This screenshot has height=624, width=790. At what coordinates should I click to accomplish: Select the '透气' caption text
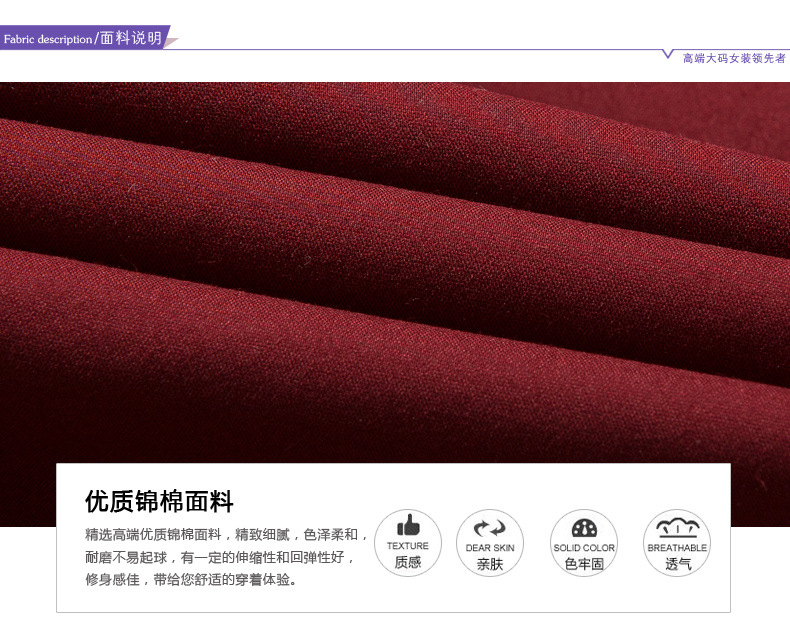677,564
